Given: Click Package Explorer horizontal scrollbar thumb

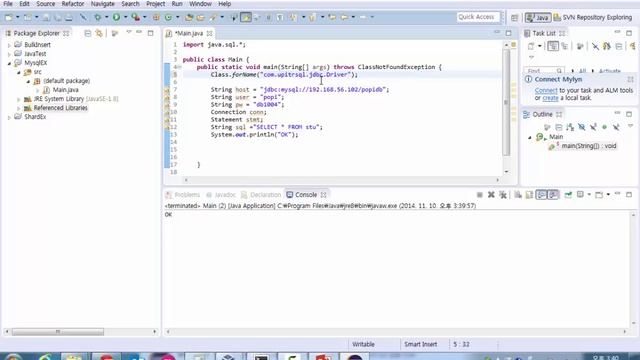Looking at the screenshot, I should tap(58, 332).
